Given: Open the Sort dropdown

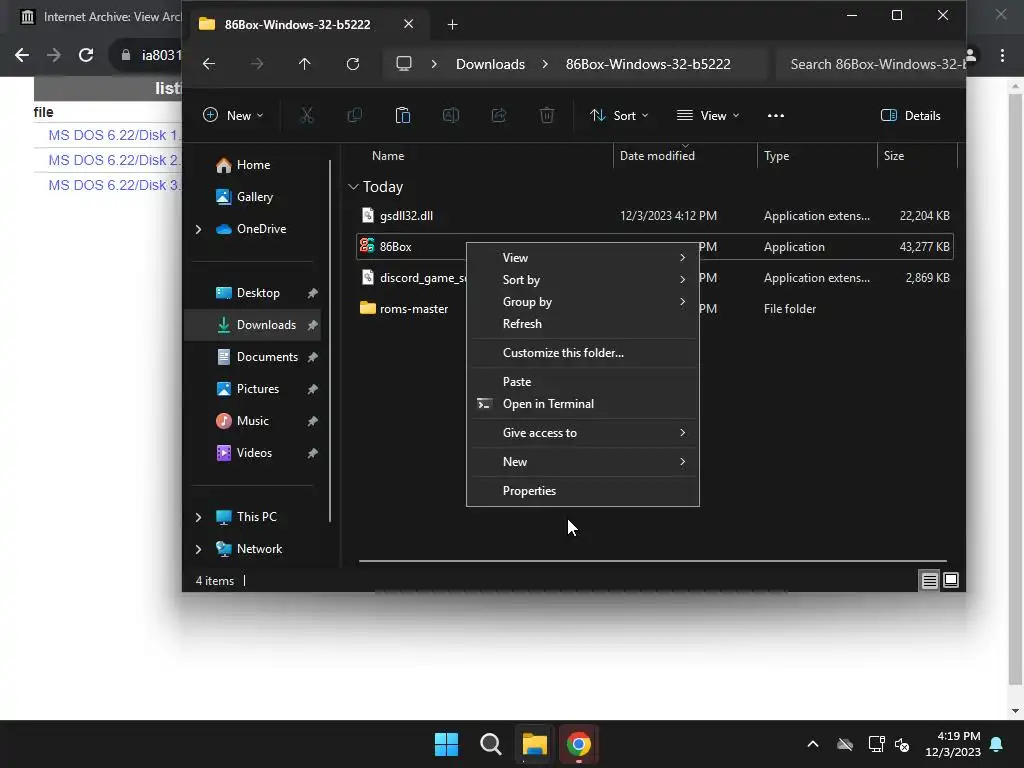Looking at the screenshot, I should 619,116.
